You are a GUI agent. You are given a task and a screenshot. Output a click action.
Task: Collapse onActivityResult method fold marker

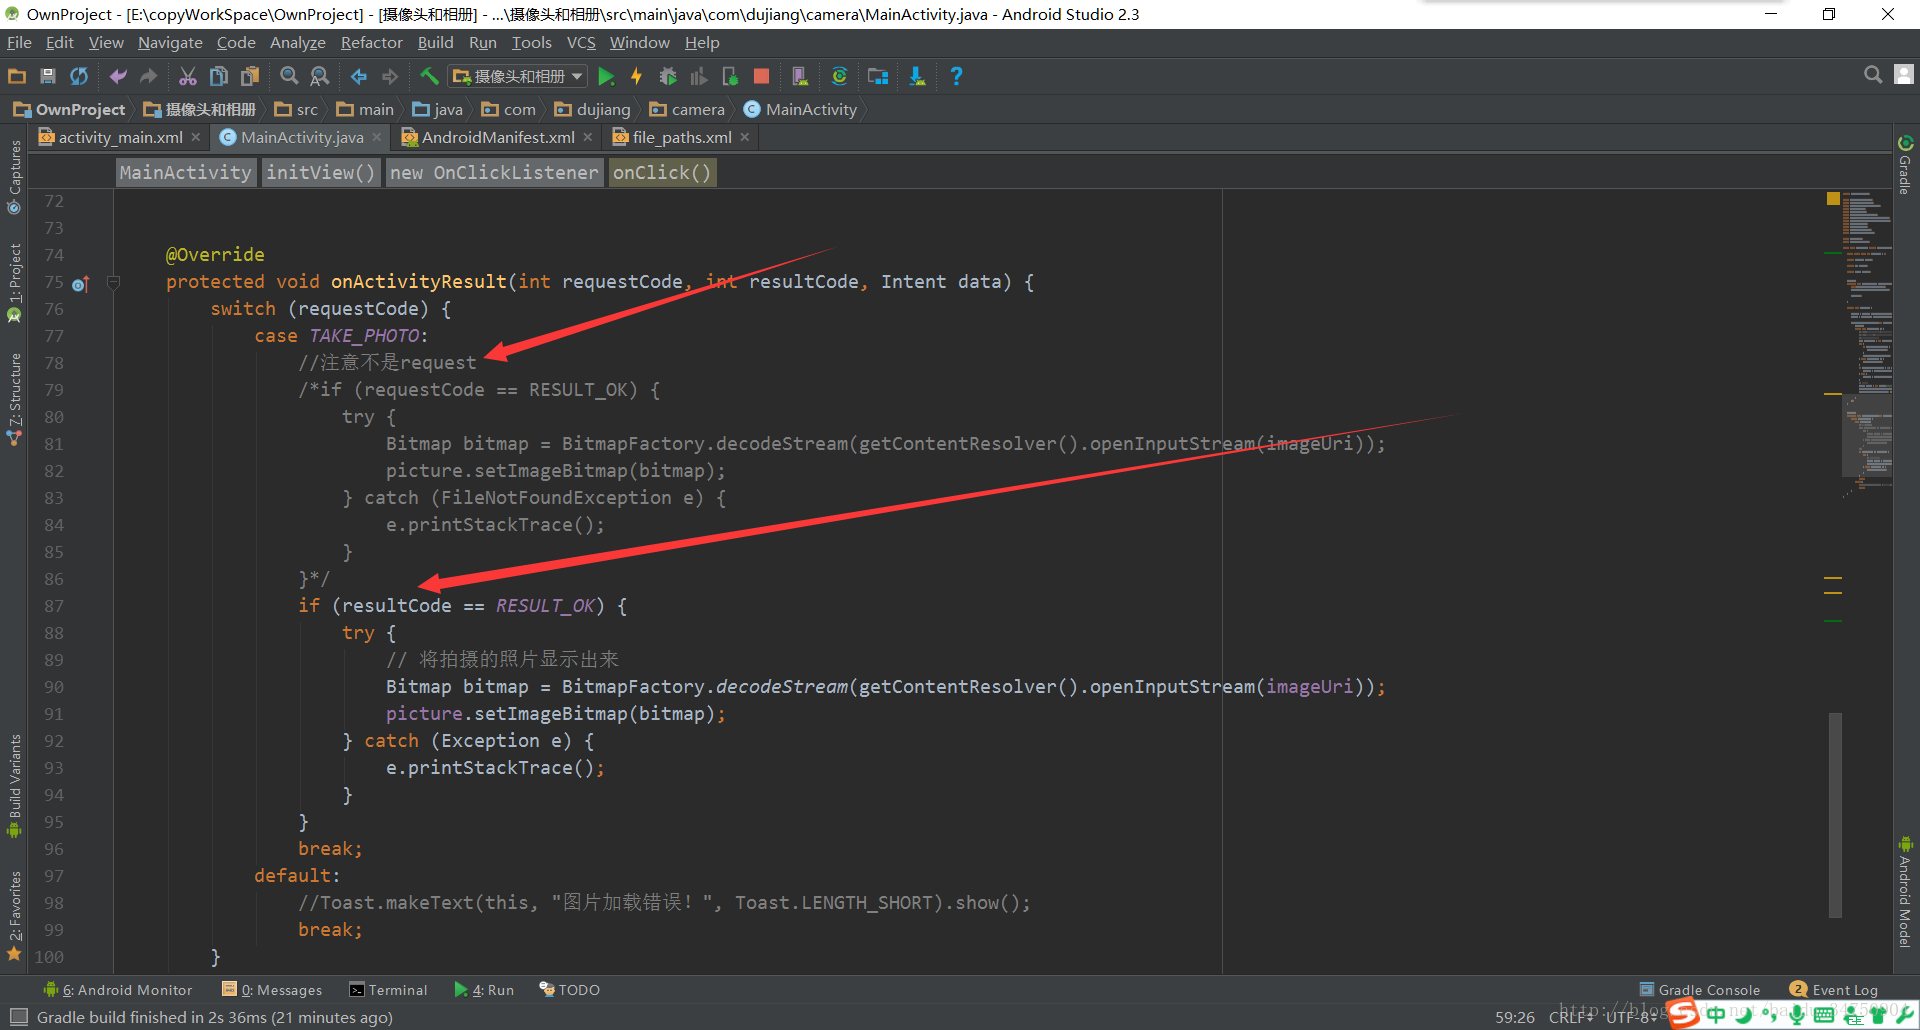[113, 283]
